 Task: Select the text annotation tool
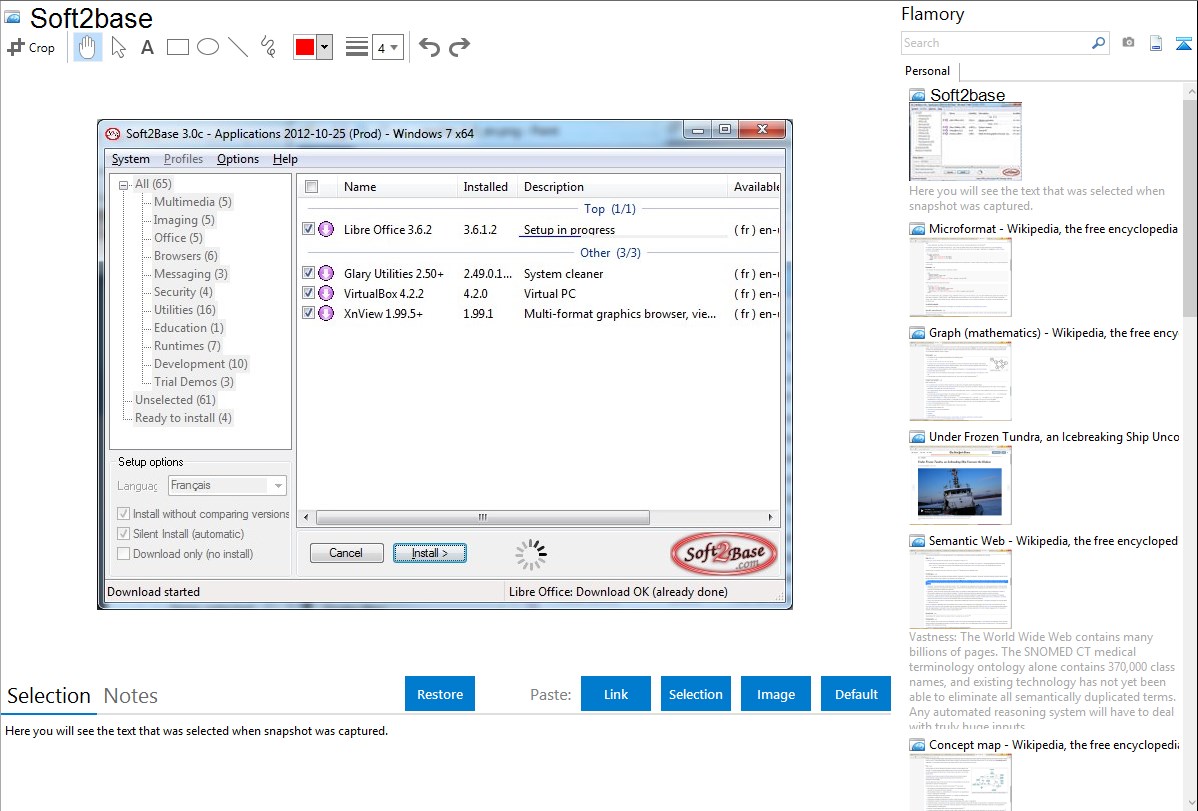point(147,47)
